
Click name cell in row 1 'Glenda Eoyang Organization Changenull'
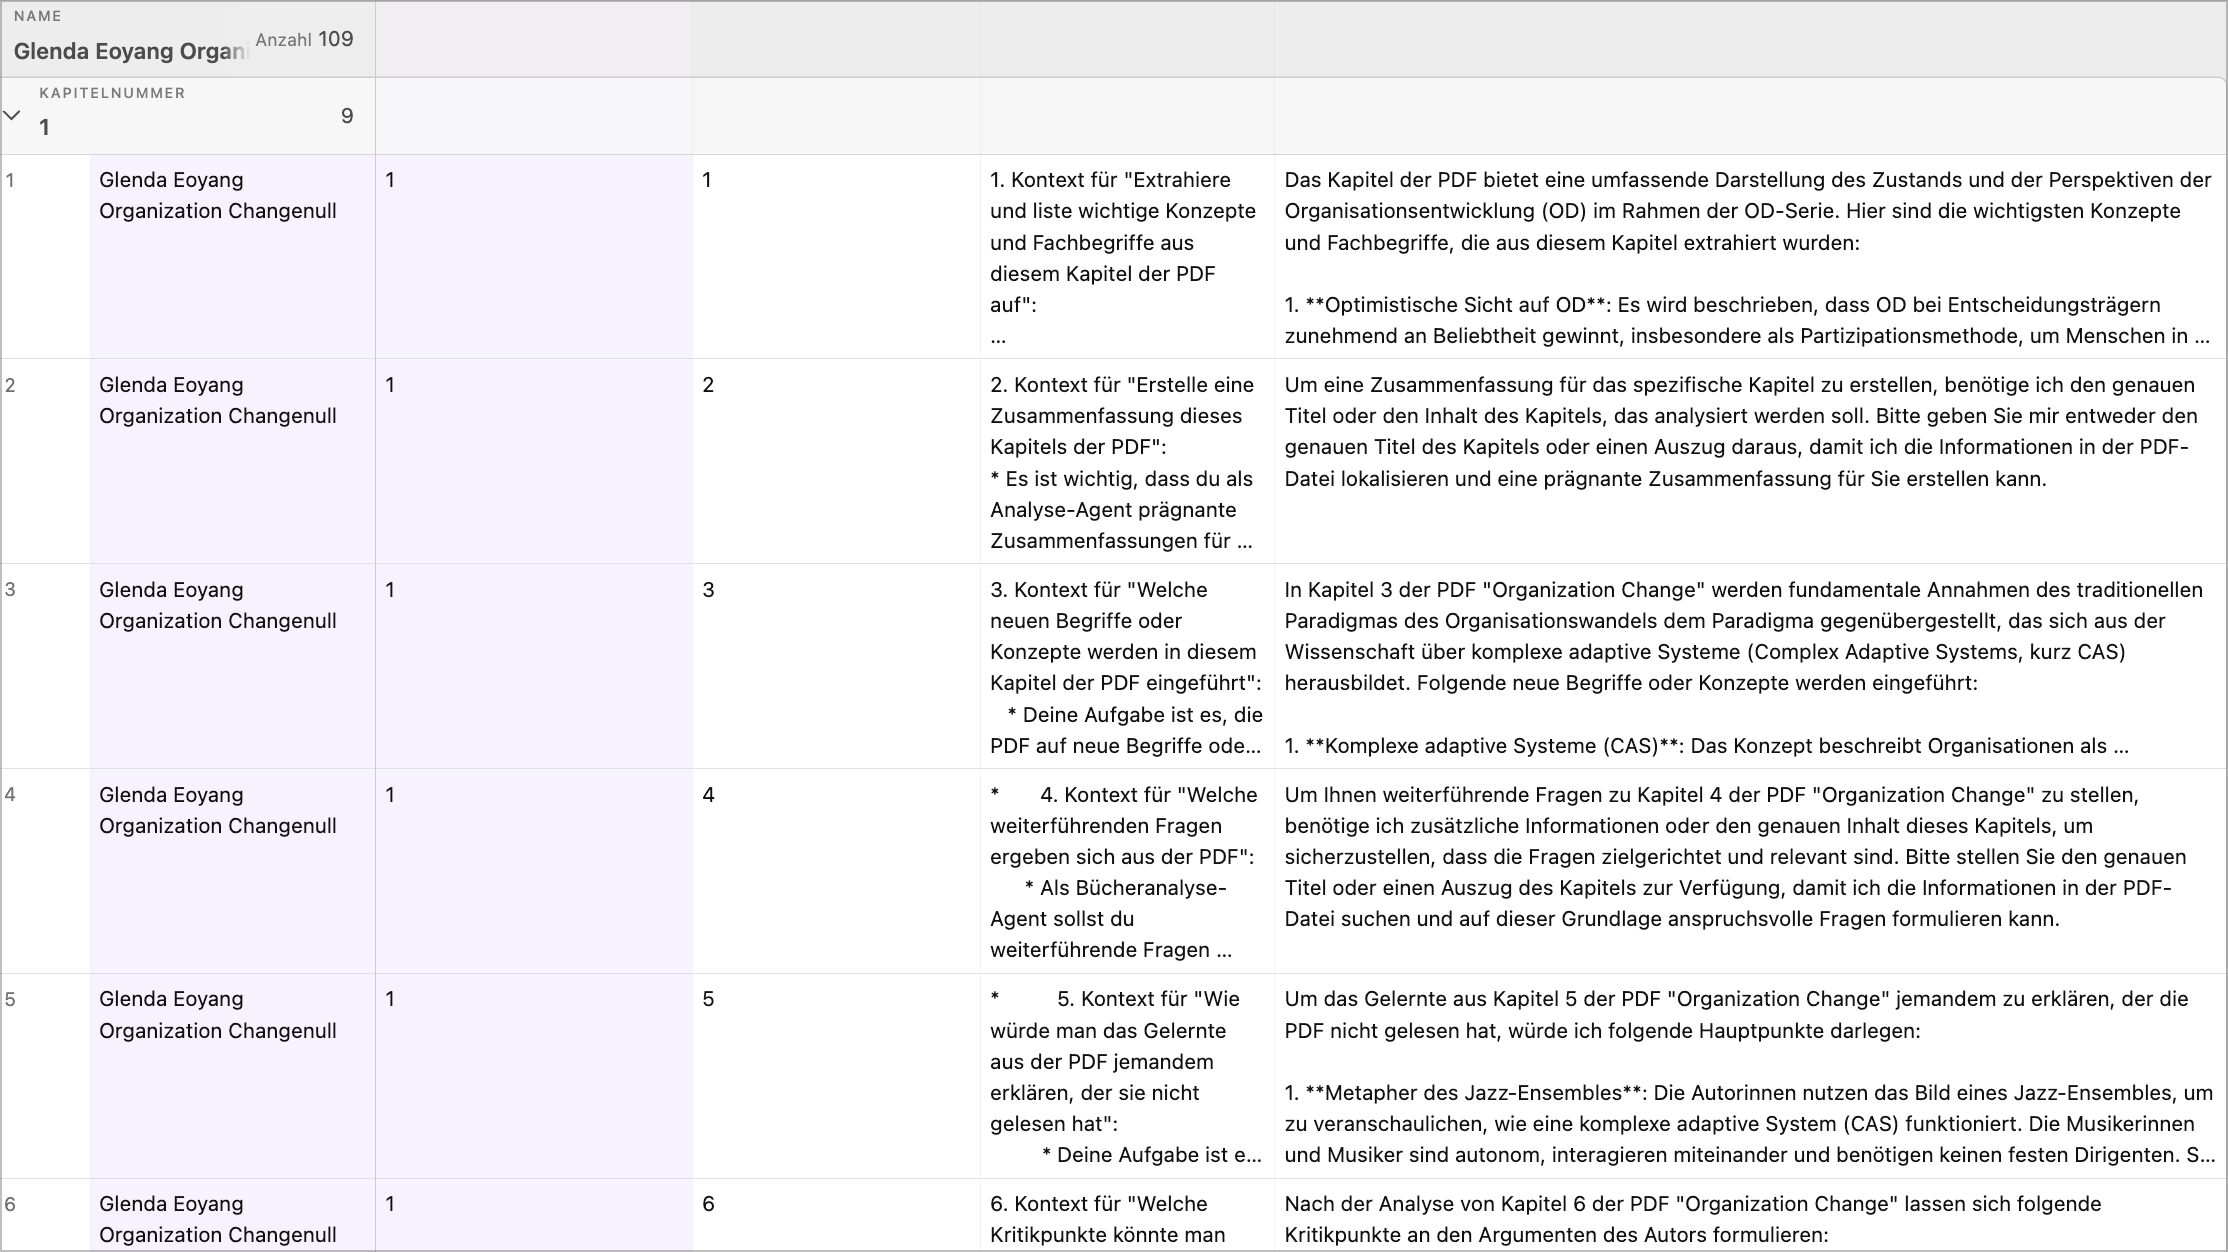pyautogui.click(x=232, y=257)
